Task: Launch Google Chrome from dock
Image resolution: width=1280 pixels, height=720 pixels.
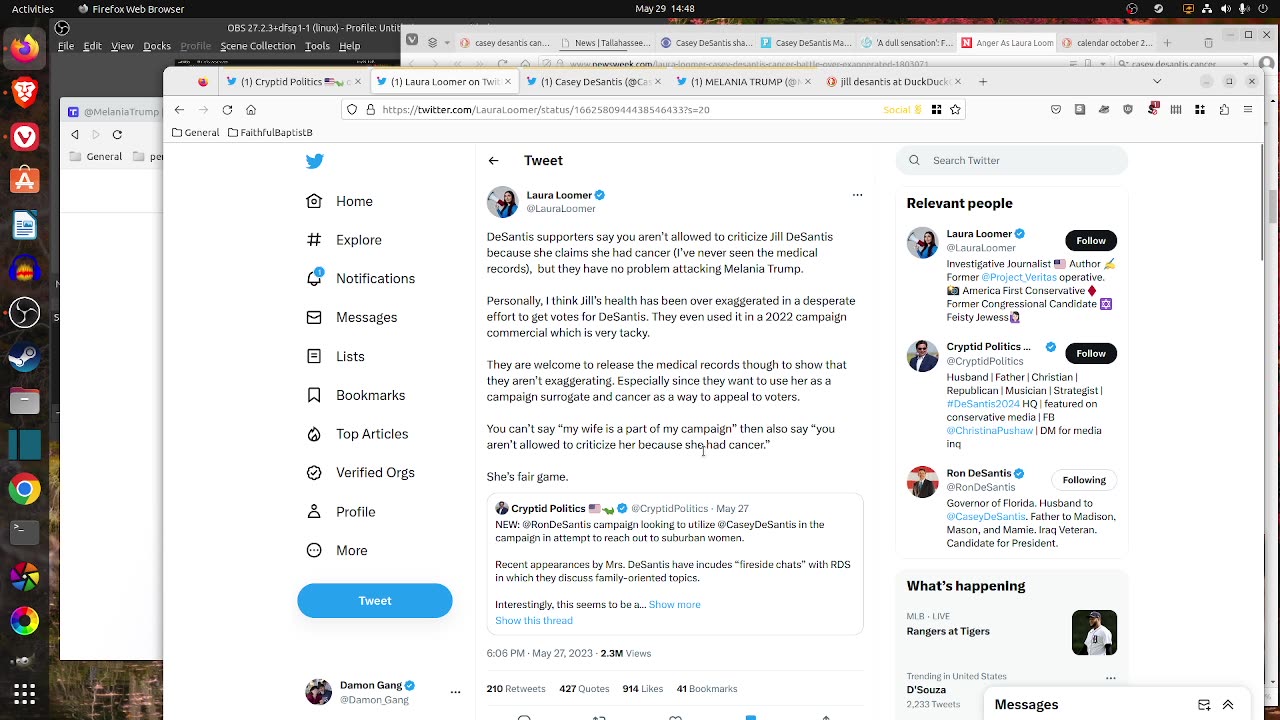Action: pyautogui.click(x=25, y=489)
